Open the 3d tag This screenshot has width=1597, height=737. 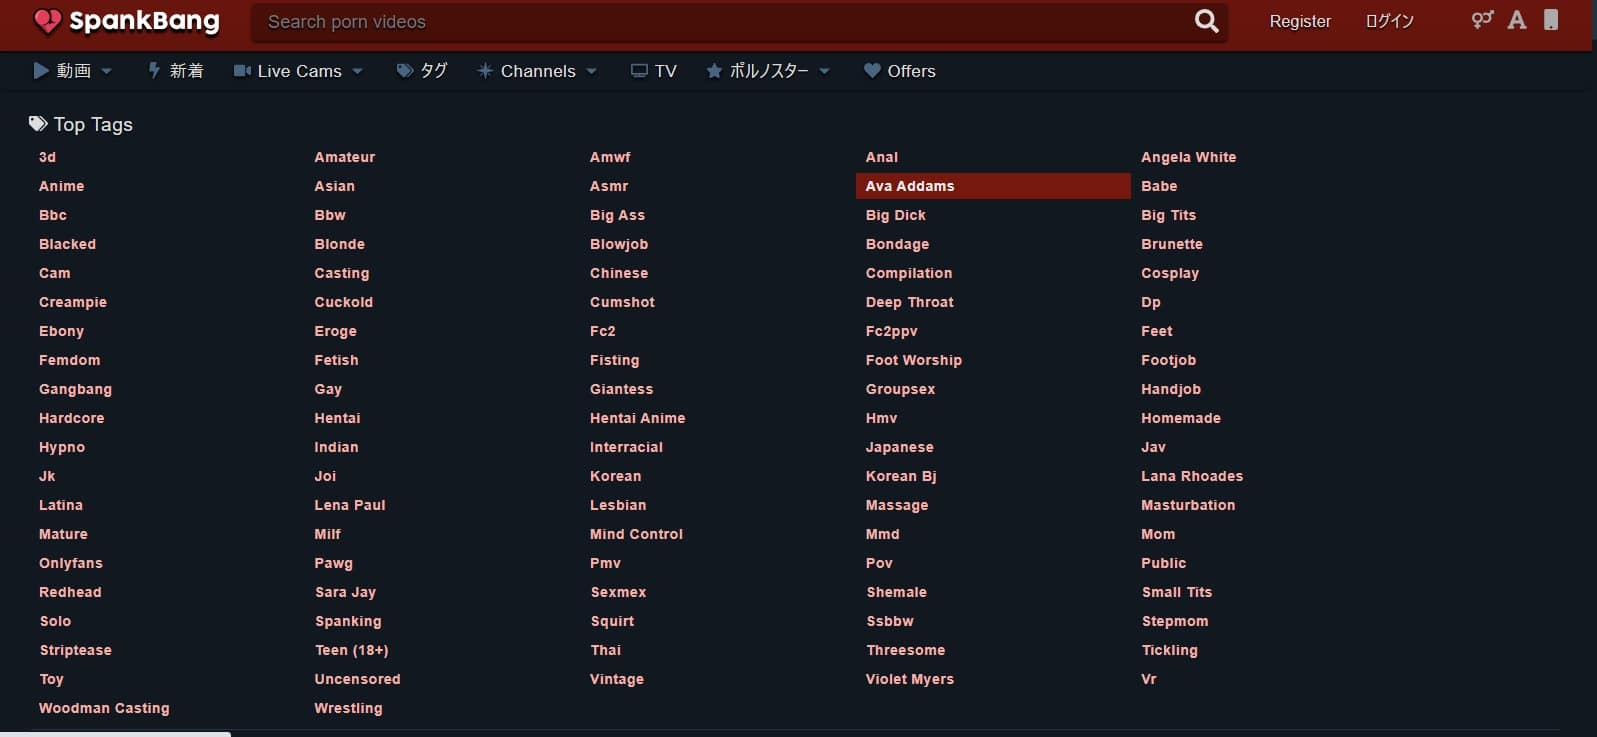tap(47, 157)
